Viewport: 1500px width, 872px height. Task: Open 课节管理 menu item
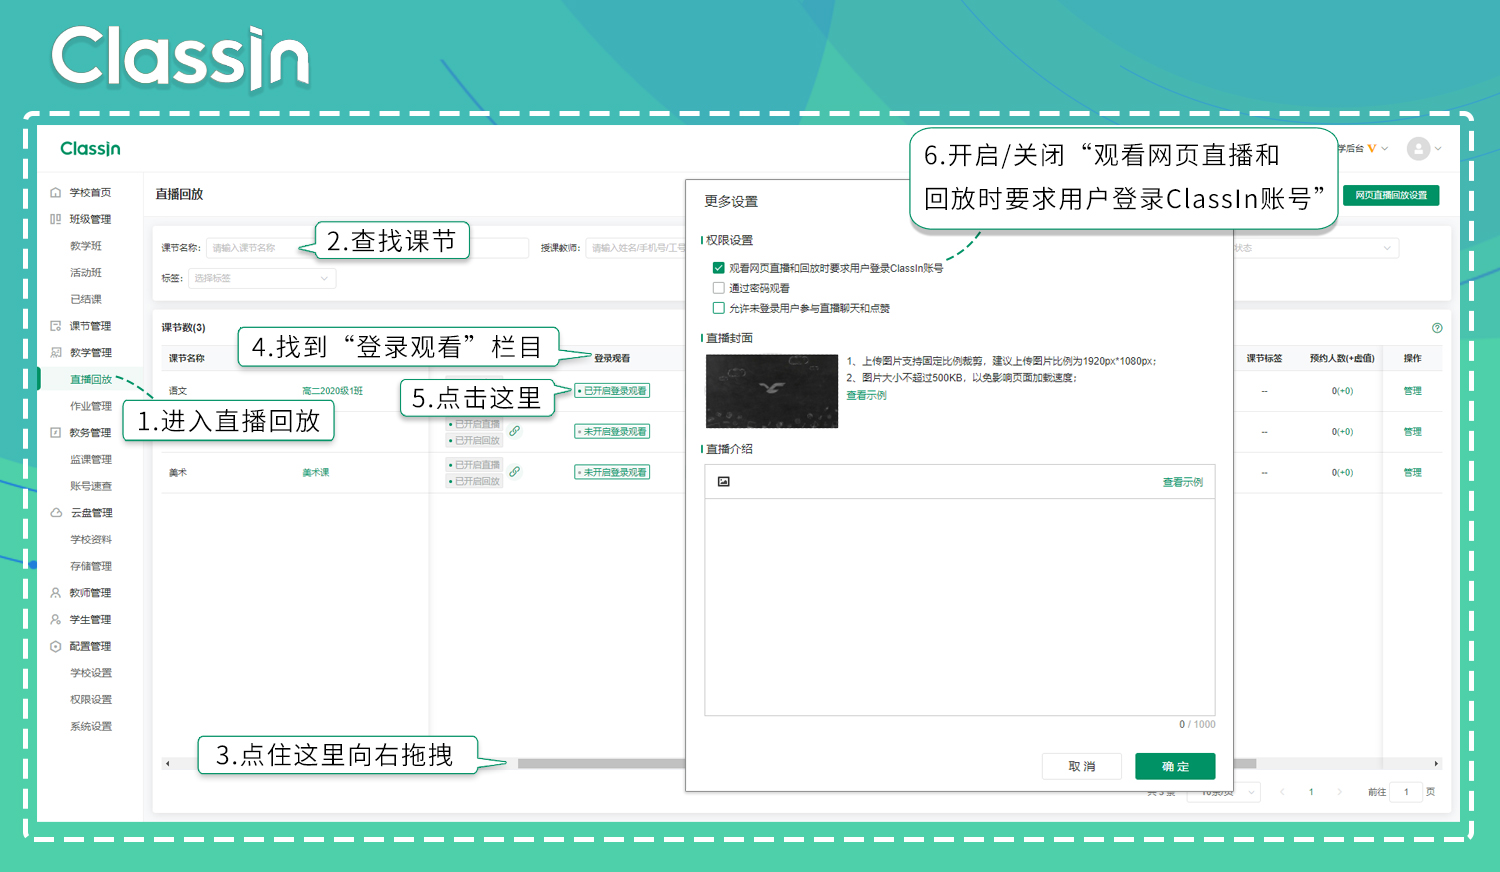point(90,326)
